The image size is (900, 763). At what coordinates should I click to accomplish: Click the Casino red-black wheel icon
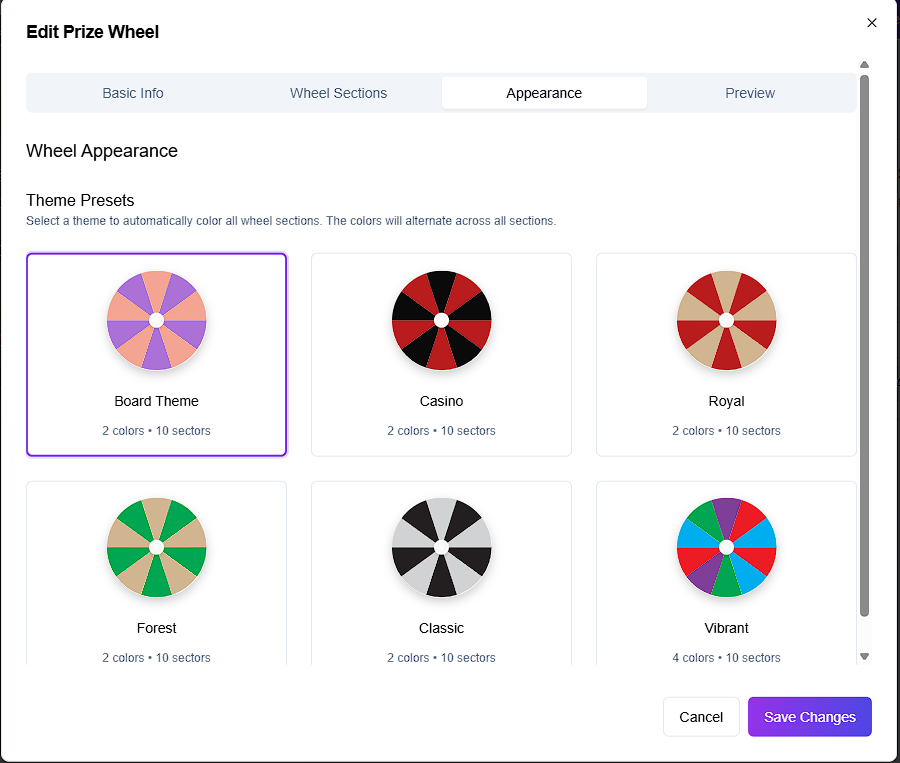tap(441, 320)
